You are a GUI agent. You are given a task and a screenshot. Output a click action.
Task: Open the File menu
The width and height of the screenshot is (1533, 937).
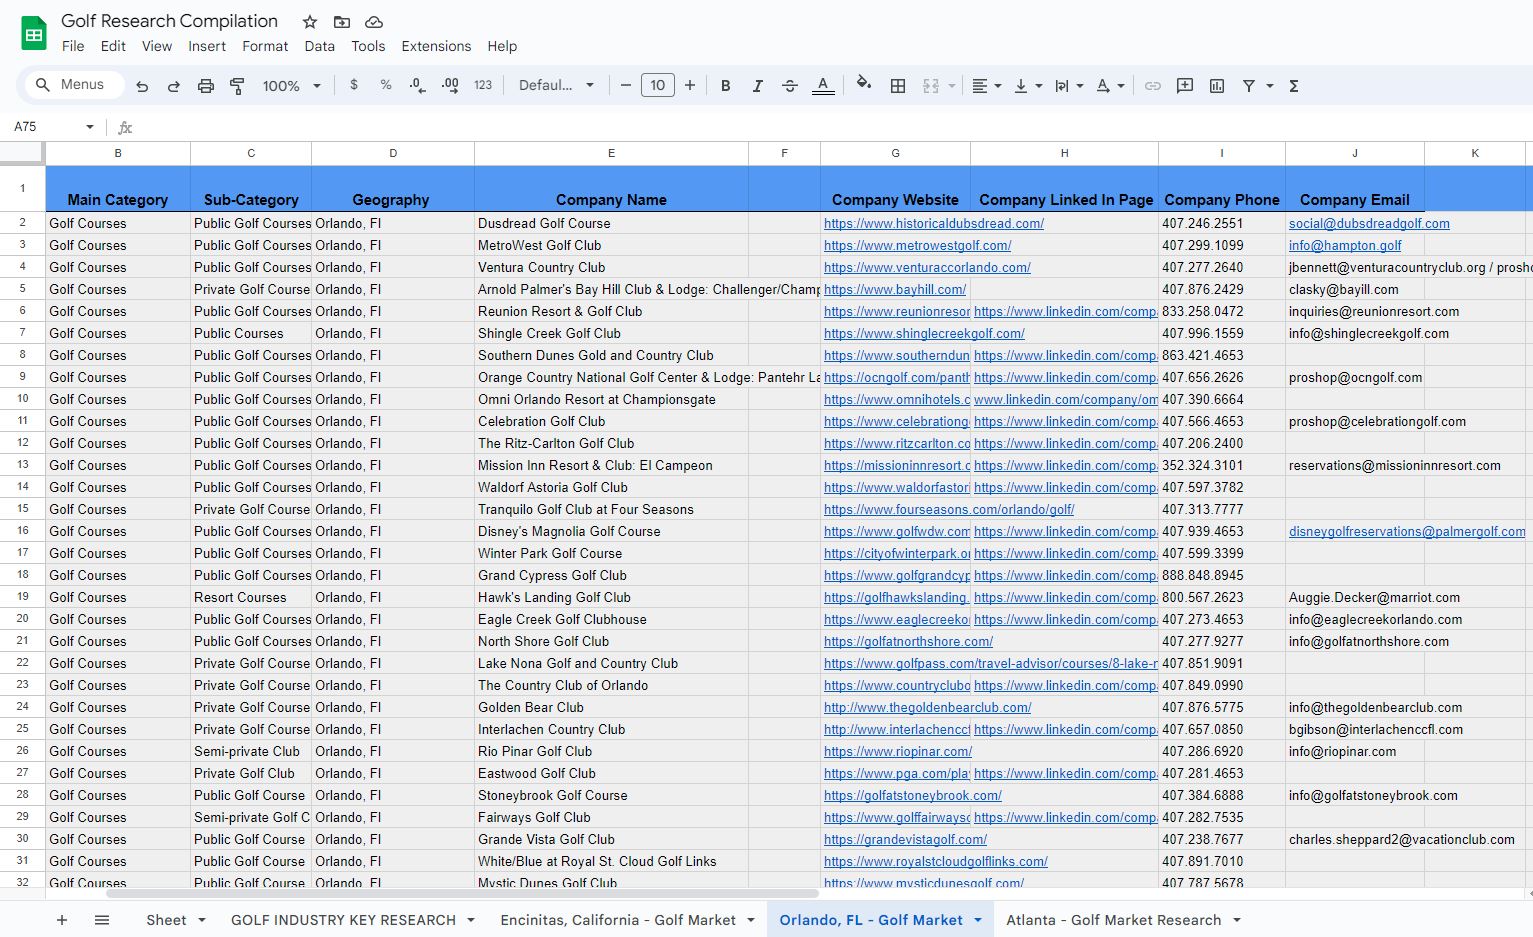tap(73, 46)
